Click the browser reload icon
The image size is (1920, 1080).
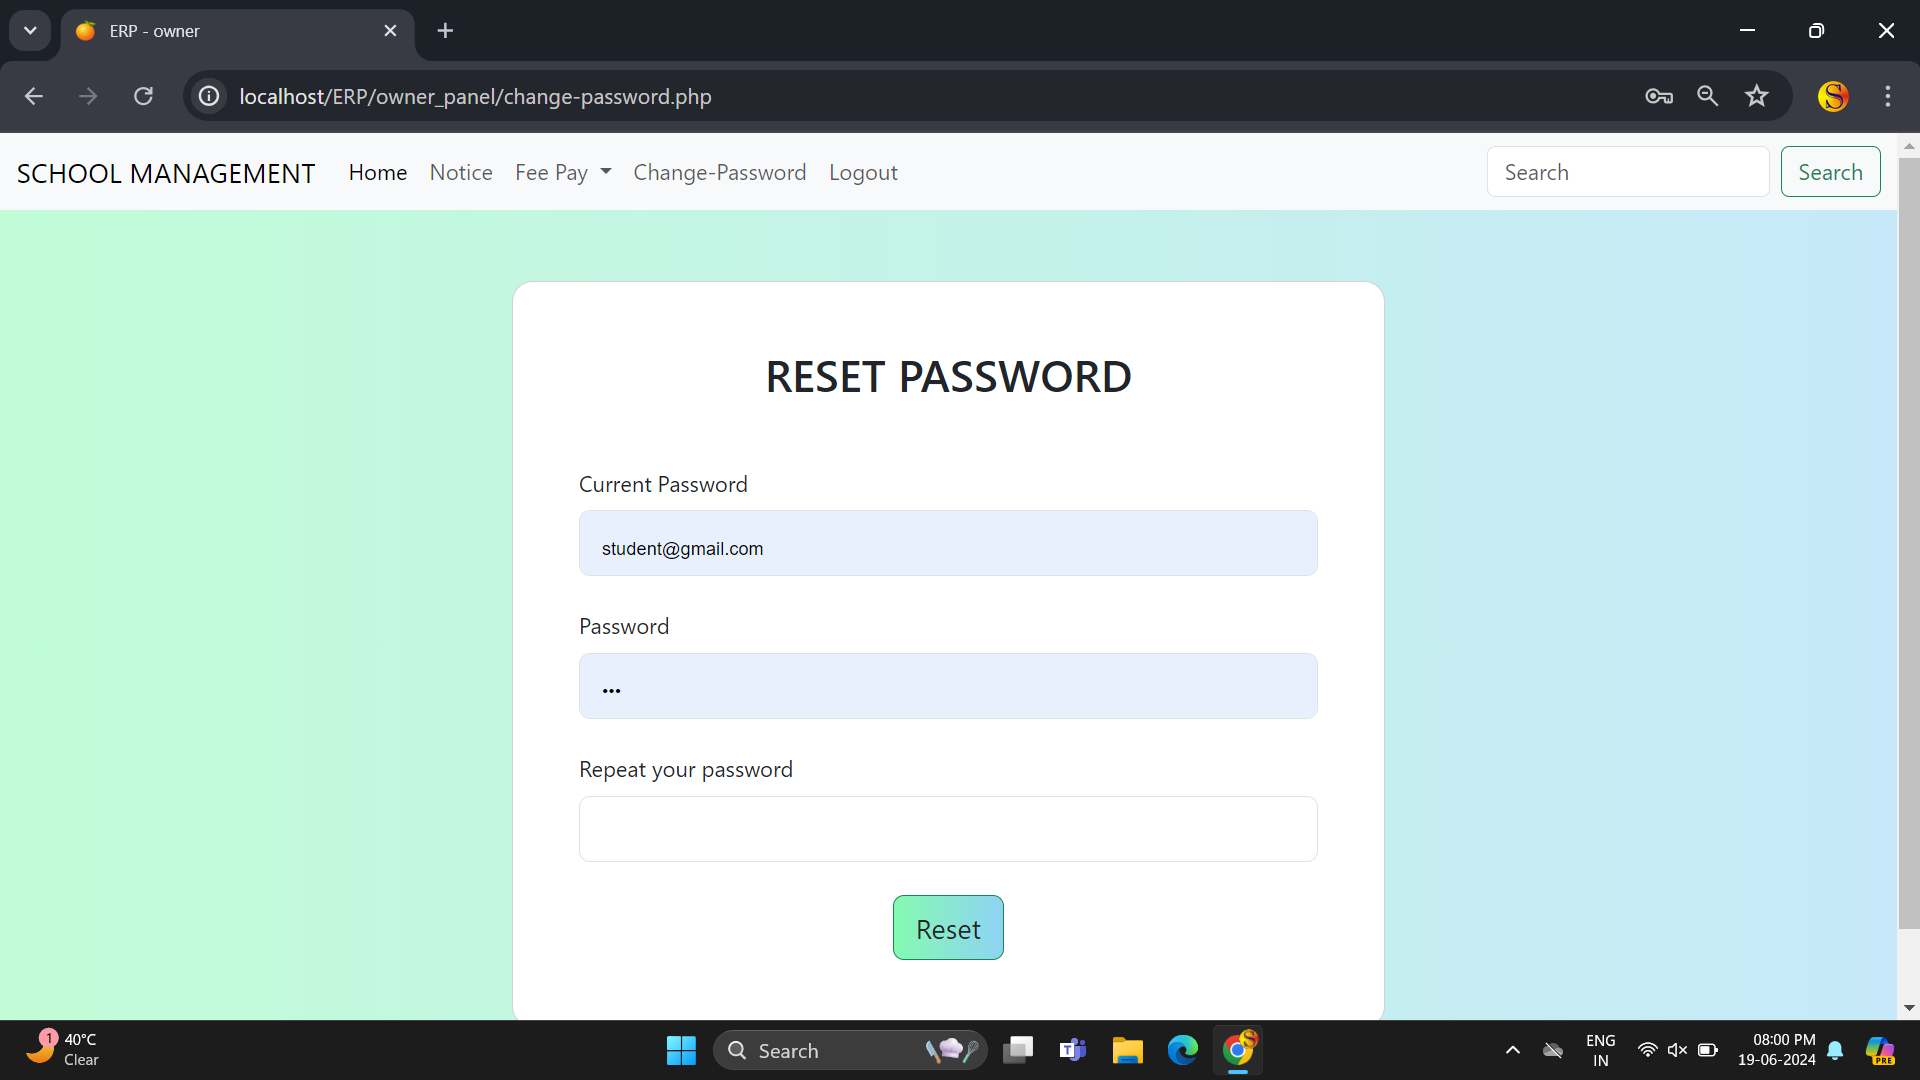tap(143, 96)
